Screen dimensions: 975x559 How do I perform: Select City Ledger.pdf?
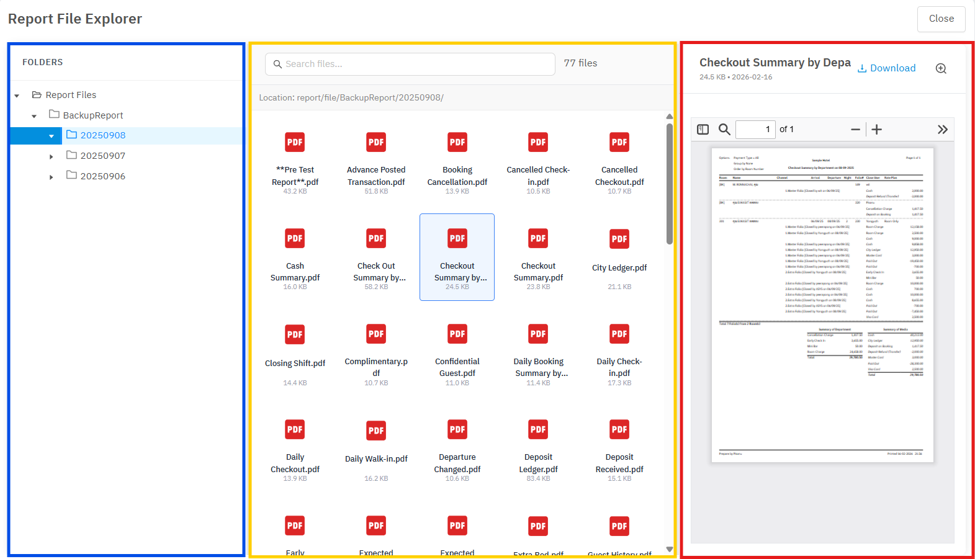pos(619,257)
